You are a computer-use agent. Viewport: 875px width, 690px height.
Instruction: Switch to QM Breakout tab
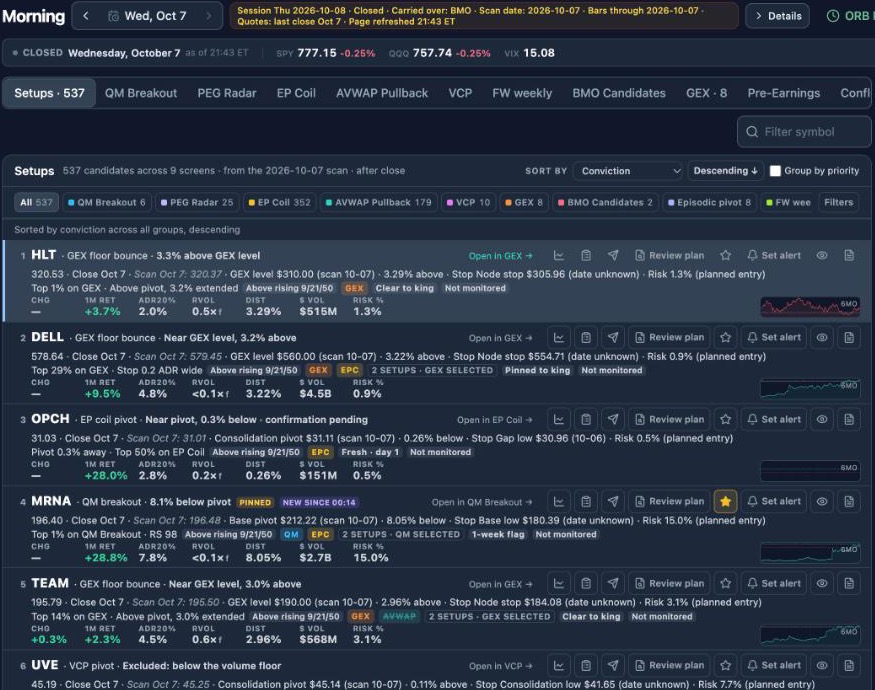[141, 93]
